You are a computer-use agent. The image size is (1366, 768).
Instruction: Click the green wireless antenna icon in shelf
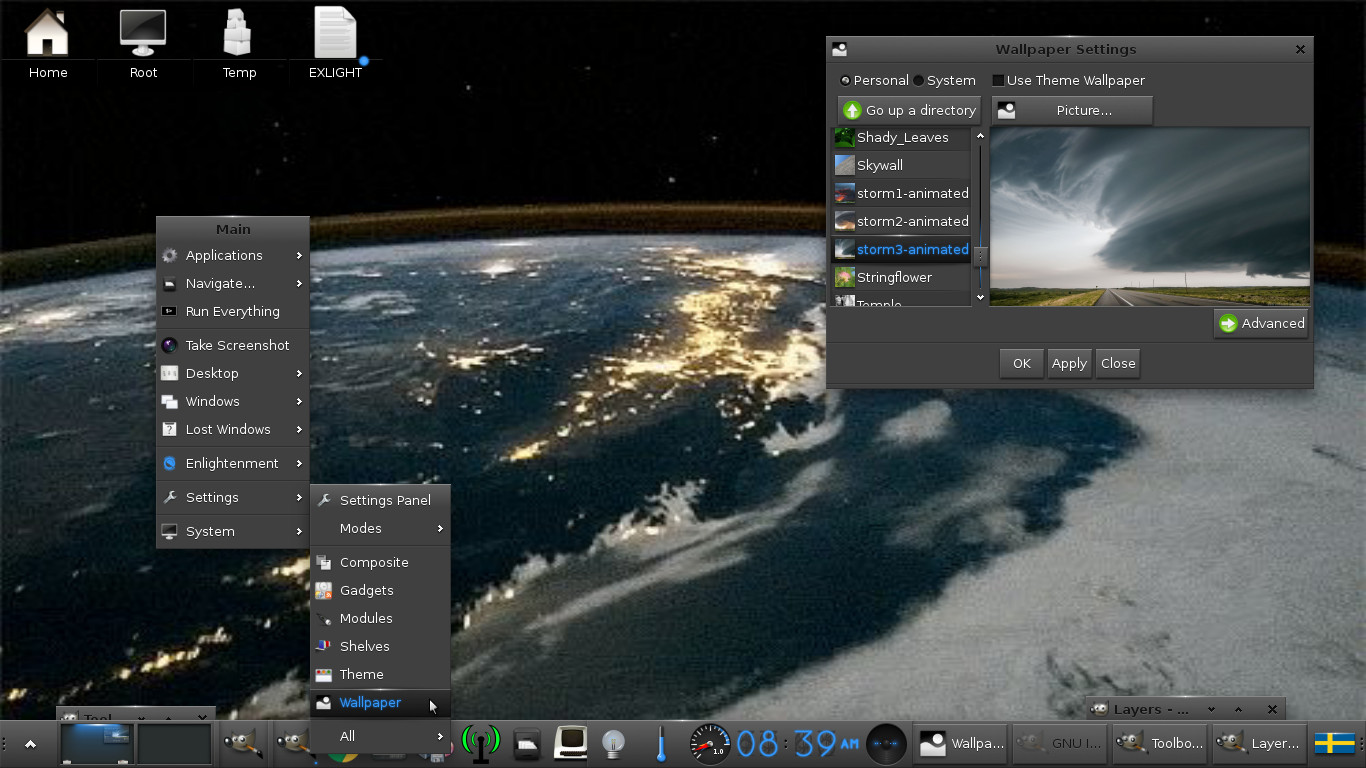coord(480,744)
